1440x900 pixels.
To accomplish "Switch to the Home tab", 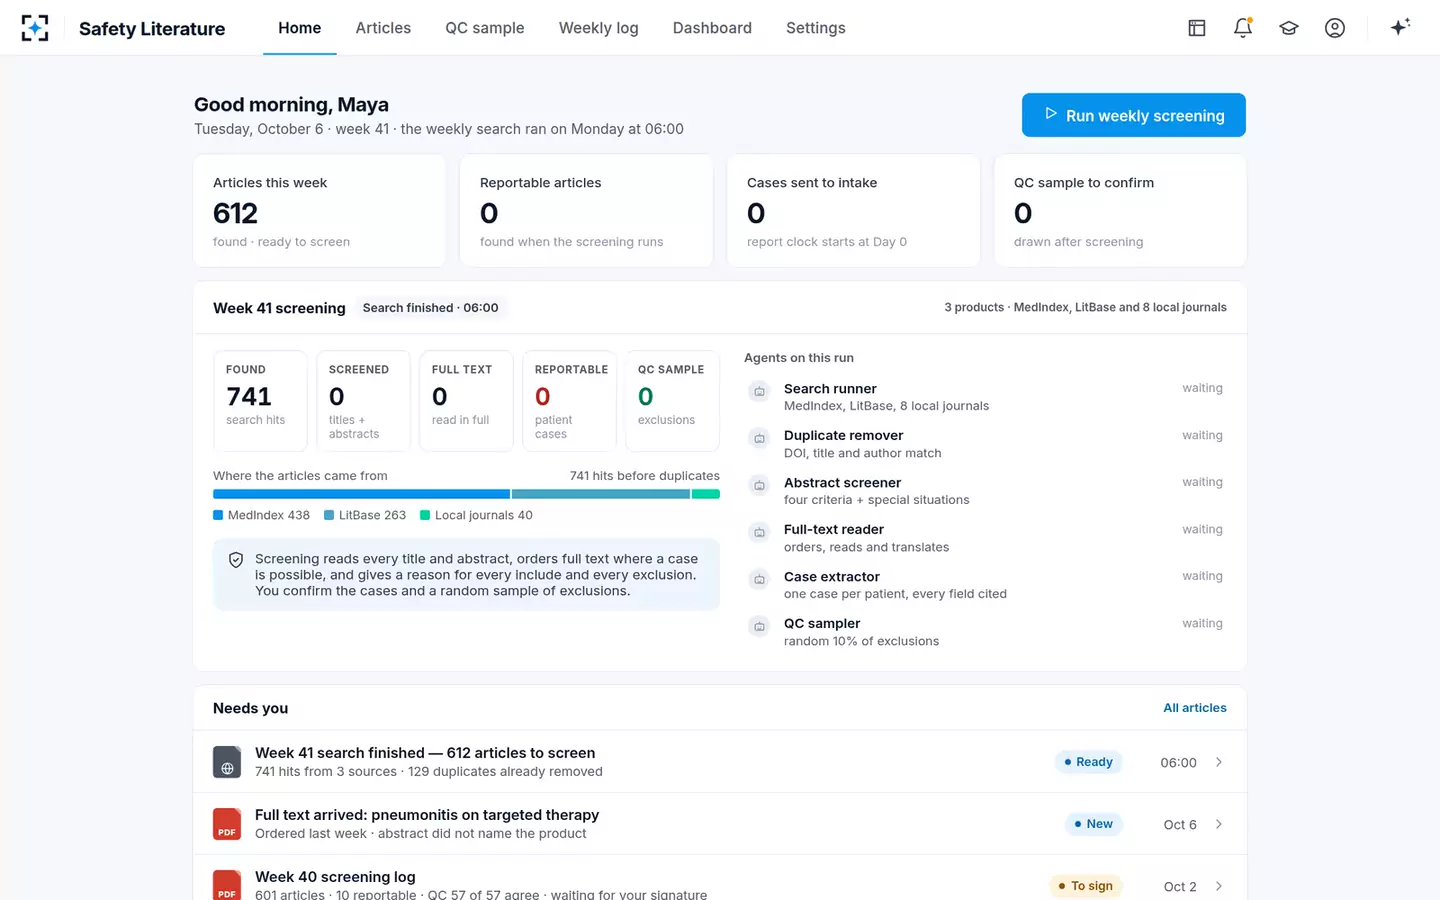I will tap(300, 28).
